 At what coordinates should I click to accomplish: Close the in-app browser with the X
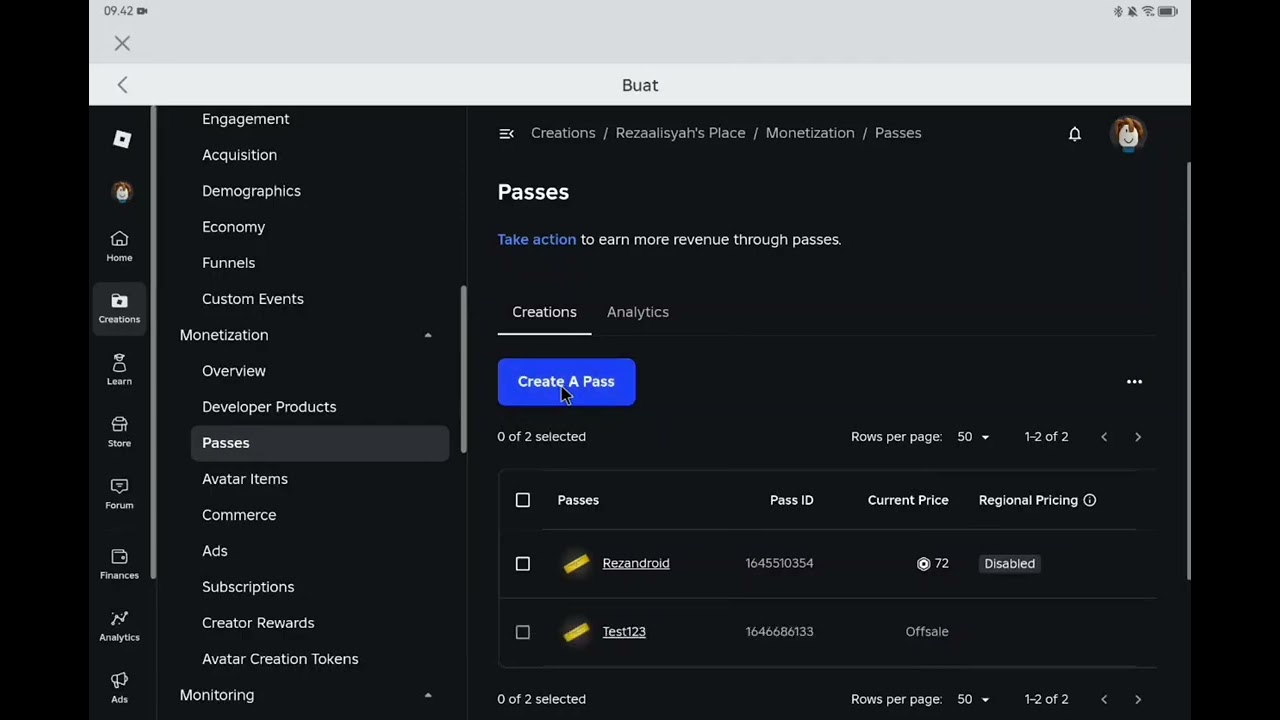(122, 43)
